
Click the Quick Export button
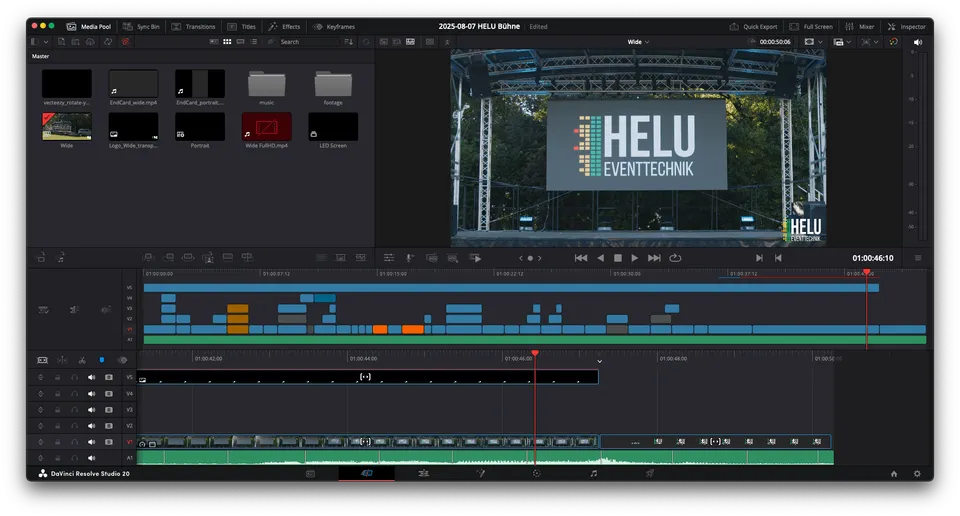(x=753, y=26)
